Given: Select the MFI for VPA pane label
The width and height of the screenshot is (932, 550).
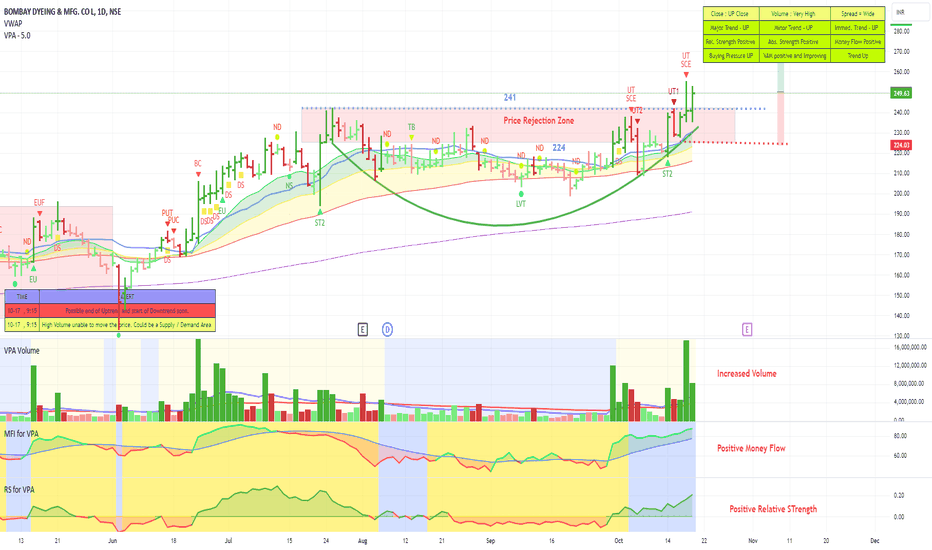Looking at the screenshot, I should (x=21, y=434).
